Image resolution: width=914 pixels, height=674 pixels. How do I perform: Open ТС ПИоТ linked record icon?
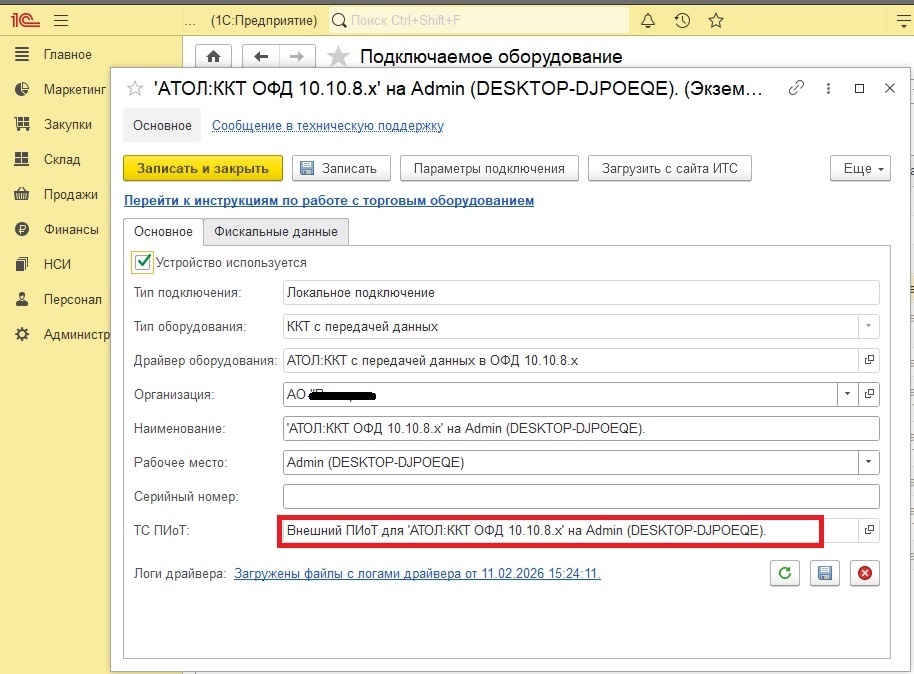[869, 530]
